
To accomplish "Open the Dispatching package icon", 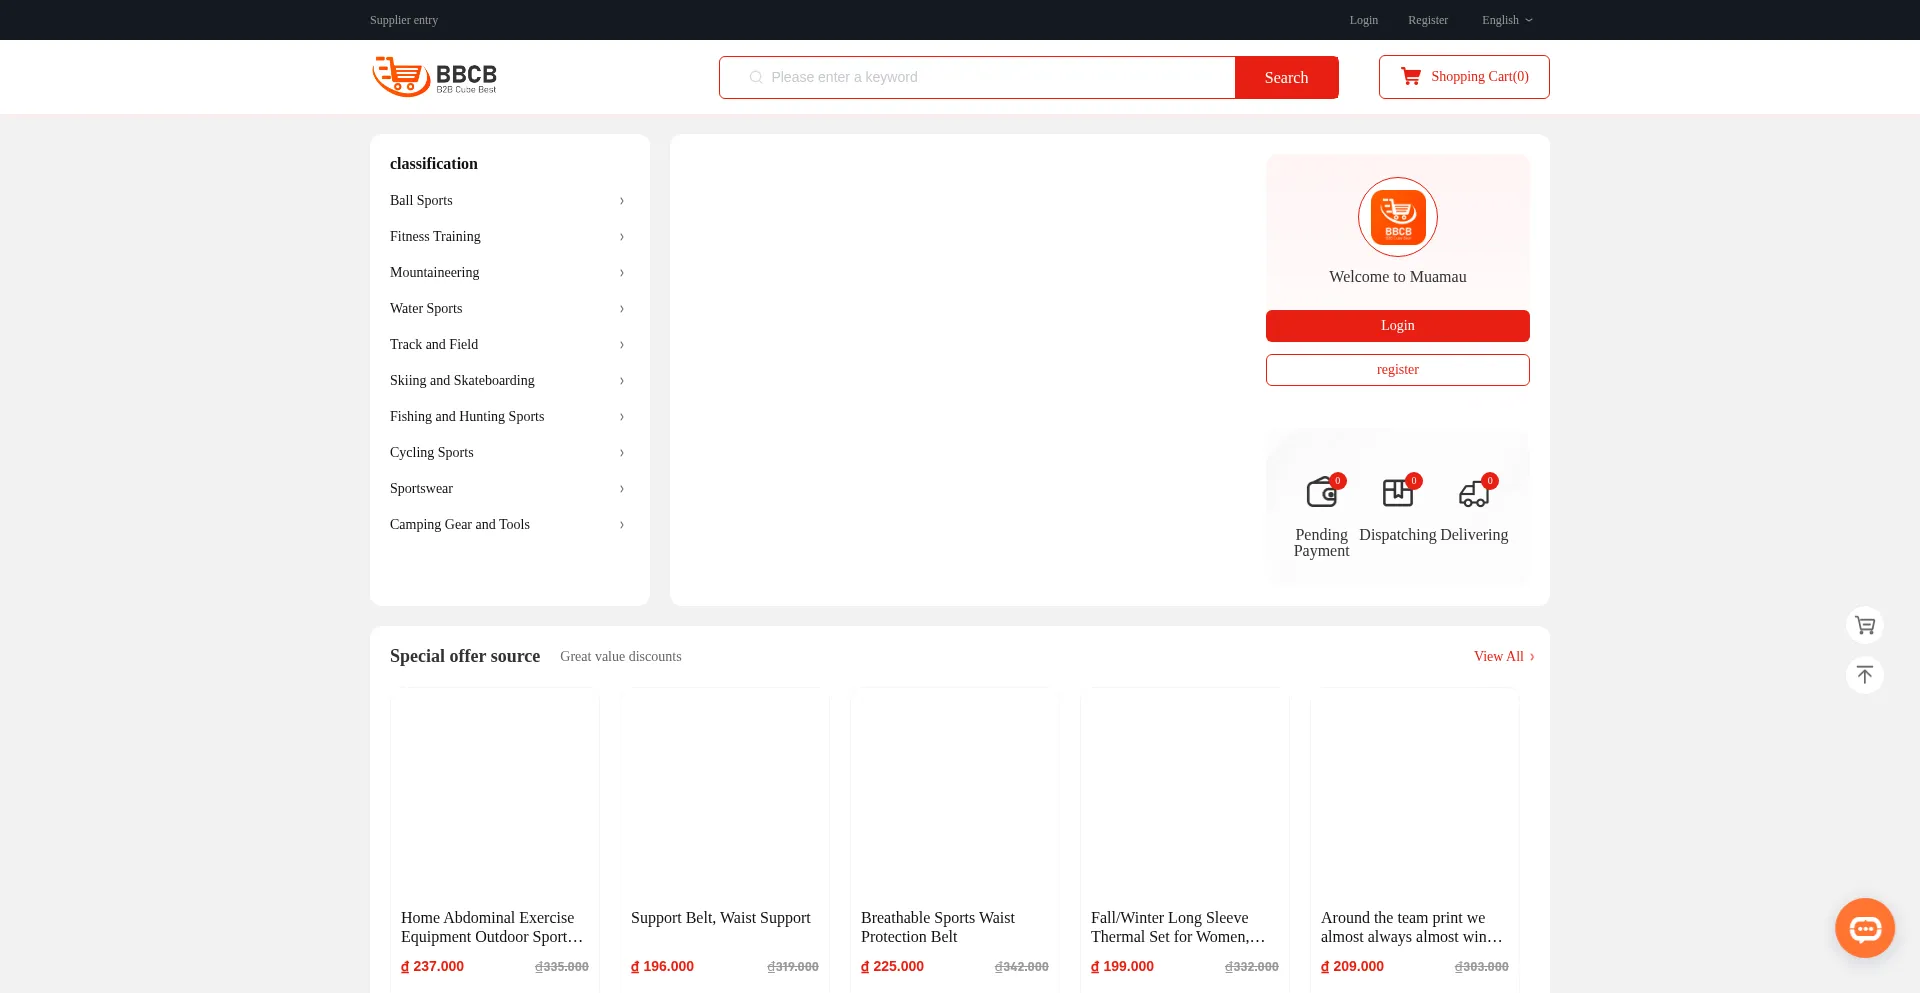I will (x=1397, y=492).
